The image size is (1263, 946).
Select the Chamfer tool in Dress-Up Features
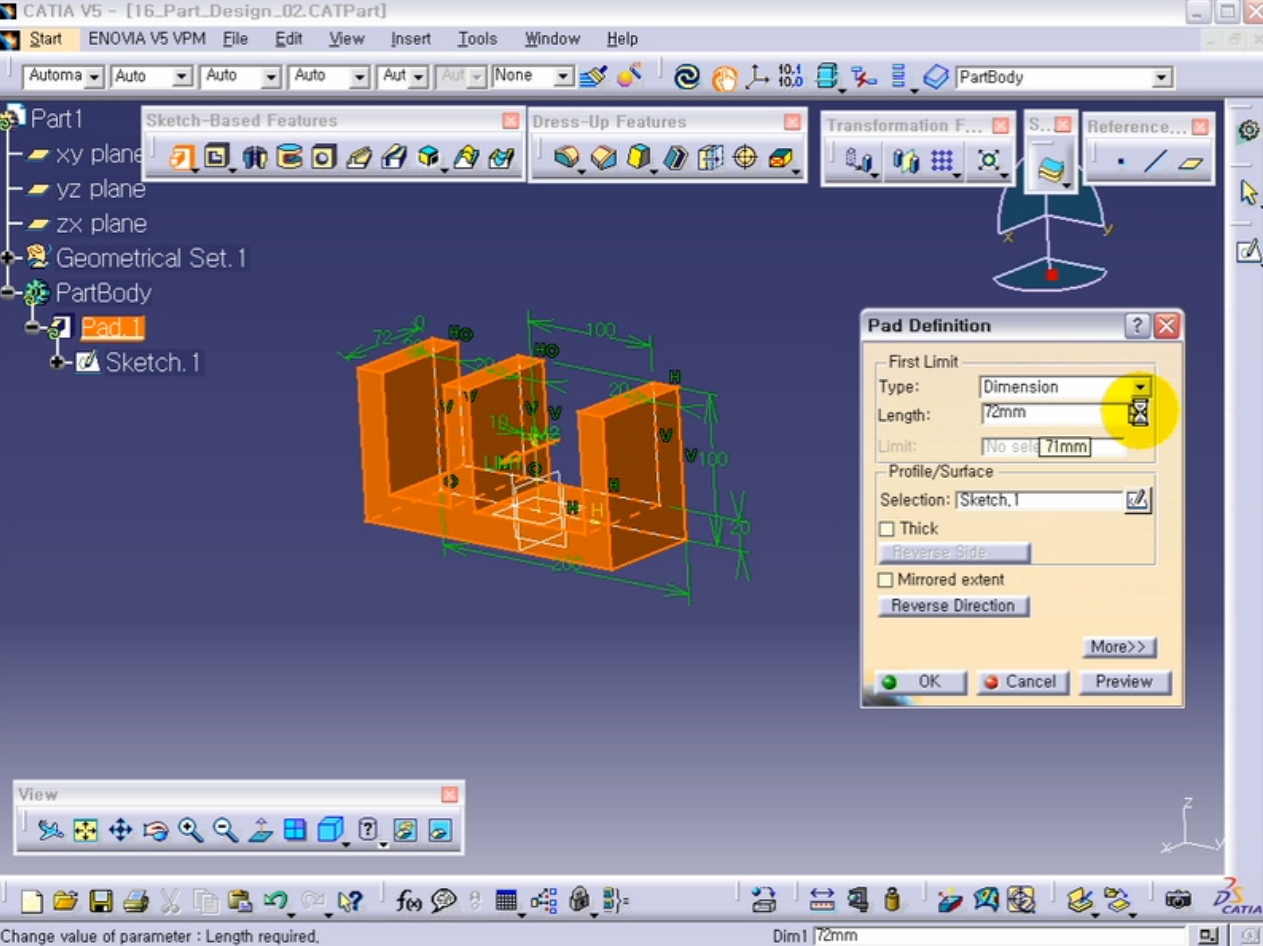(x=602, y=156)
